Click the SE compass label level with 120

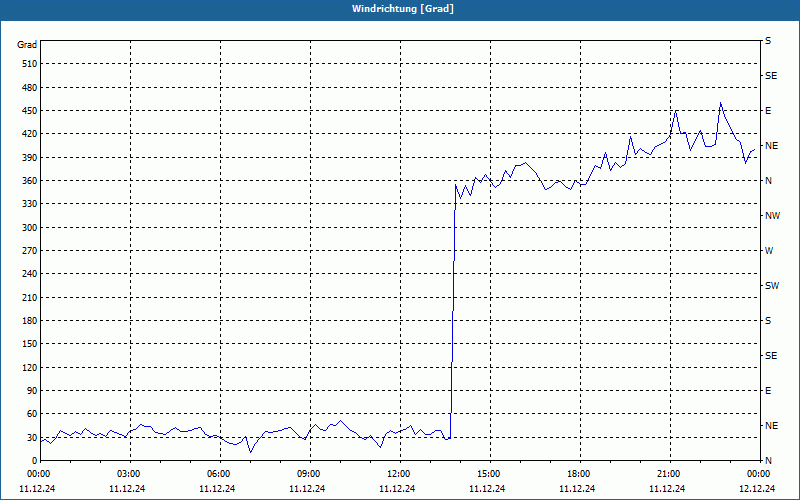[771, 356]
